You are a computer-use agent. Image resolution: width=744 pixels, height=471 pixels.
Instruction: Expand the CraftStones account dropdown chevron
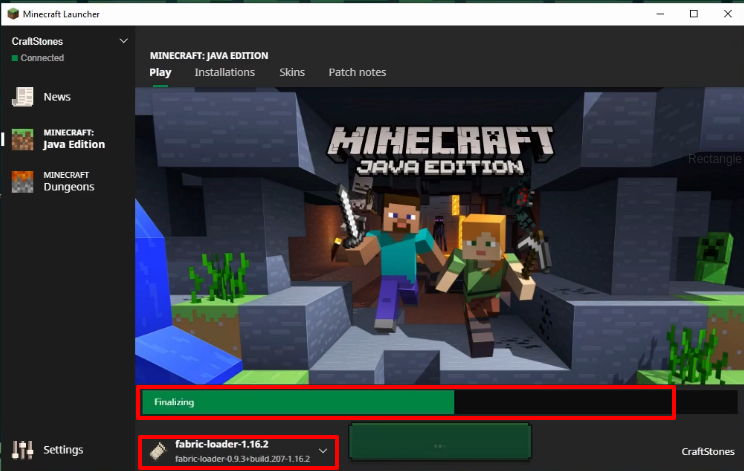(123, 41)
